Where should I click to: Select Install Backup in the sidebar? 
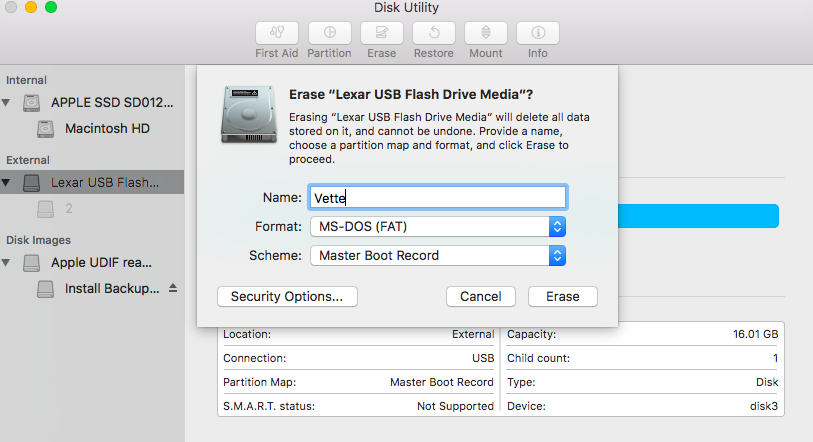pos(112,289)
